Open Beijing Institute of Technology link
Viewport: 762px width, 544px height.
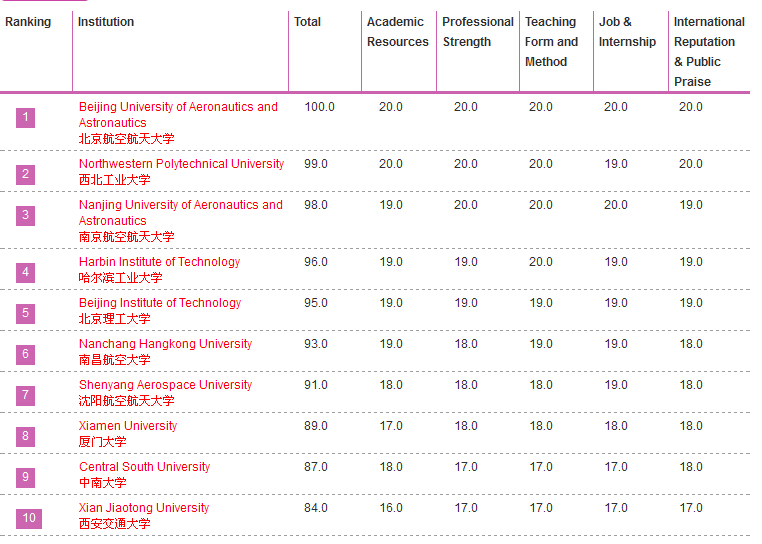[160, 303]
